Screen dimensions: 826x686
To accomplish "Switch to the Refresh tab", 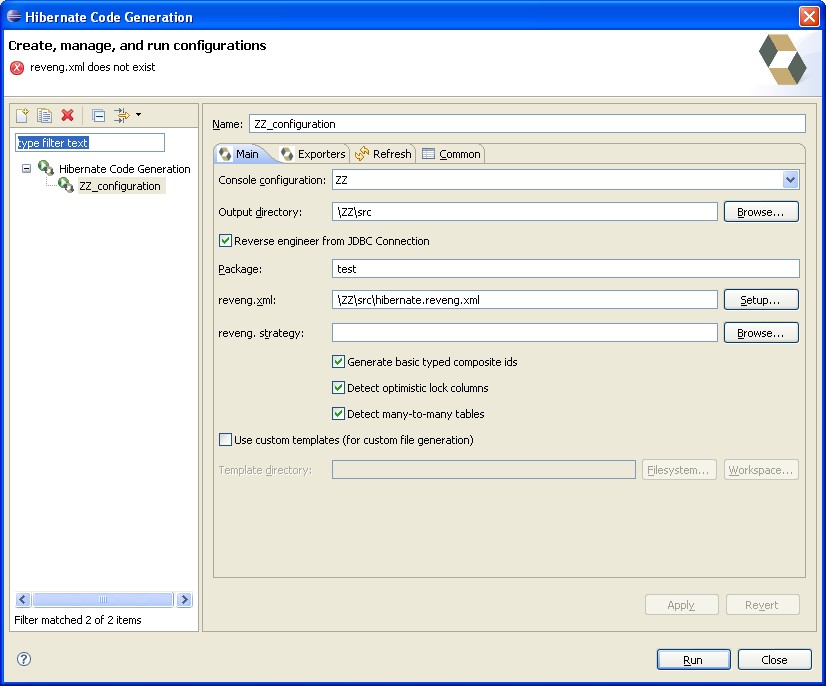I will point(384,154).
